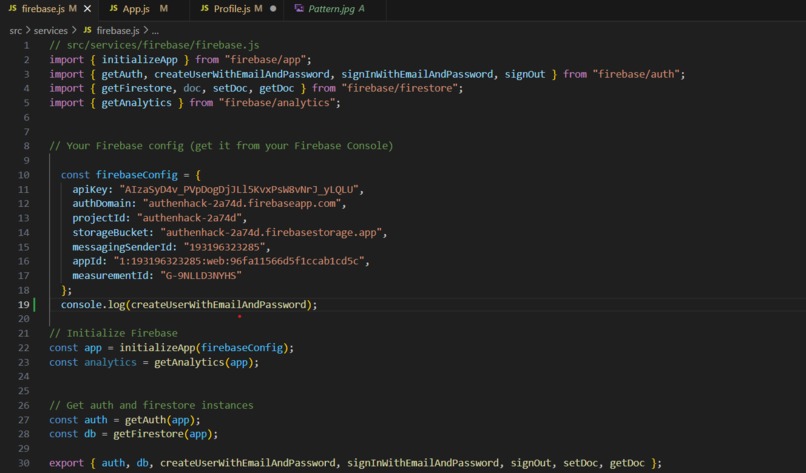
Task: Click getAnalytics in the line 5 import
Action: click(137, 103)
